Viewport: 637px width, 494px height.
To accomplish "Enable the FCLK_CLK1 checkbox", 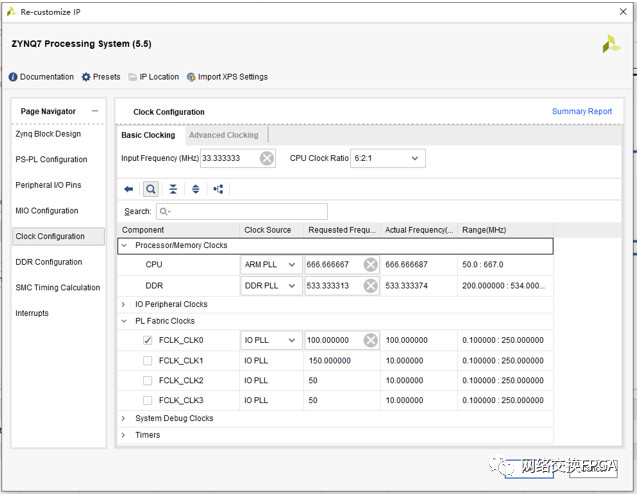I will 148,360.
